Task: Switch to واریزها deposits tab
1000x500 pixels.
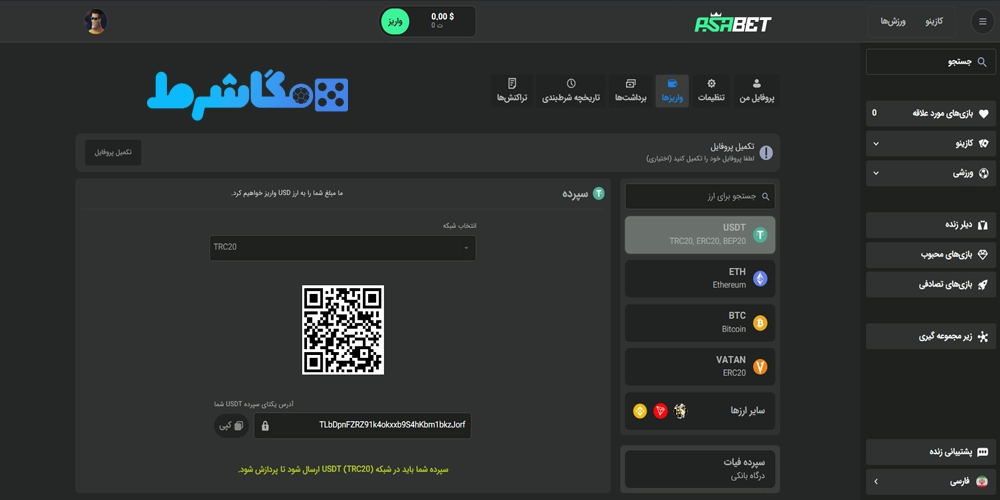Action: click(x=672, y=91)
